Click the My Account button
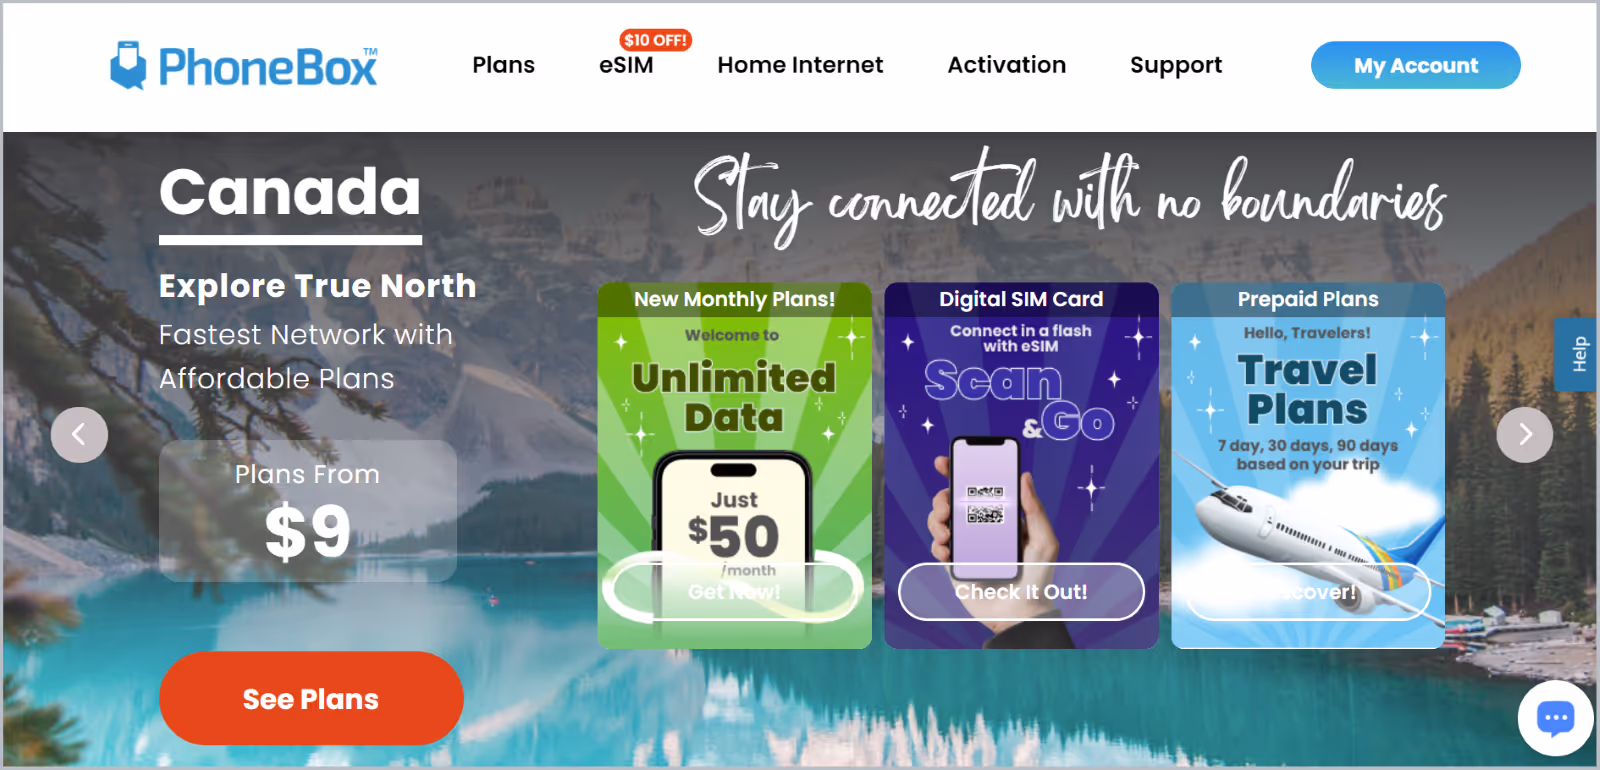 [x=1415, y=65]
